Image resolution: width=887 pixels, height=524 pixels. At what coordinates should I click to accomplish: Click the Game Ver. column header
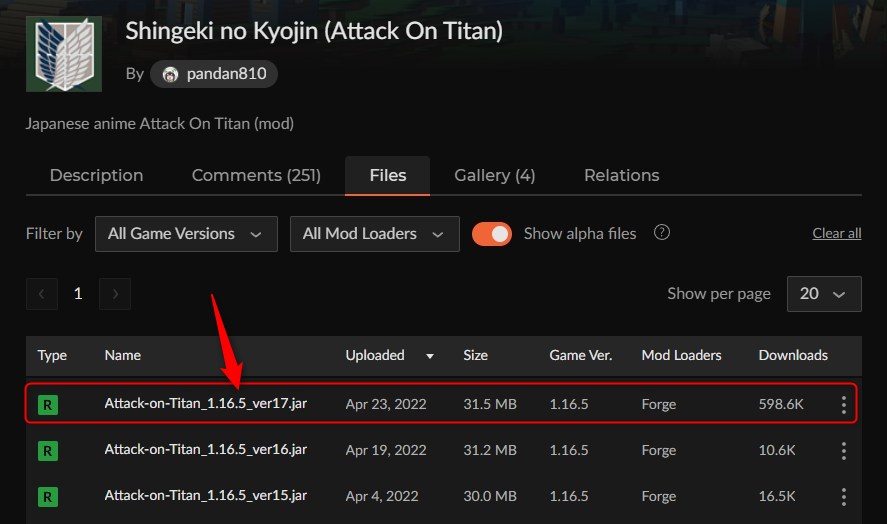pos(580,355)
